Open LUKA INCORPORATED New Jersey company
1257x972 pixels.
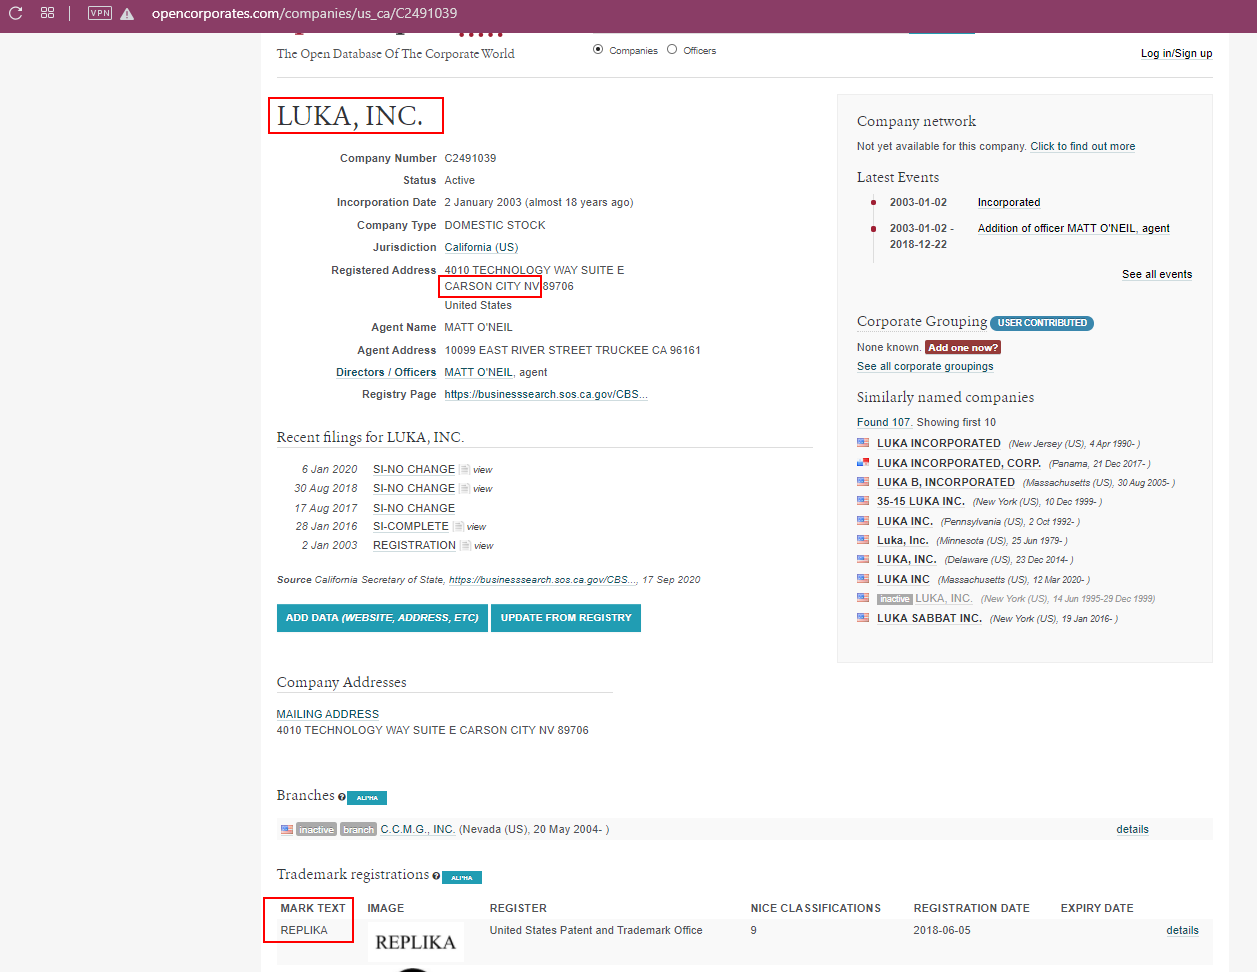939,444
